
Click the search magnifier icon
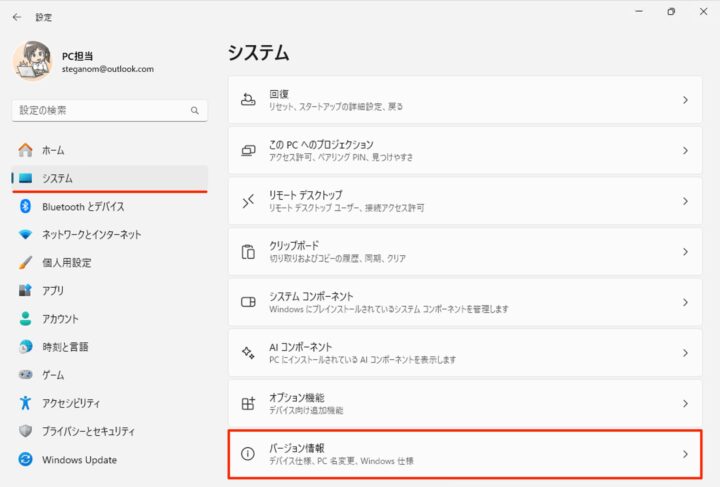[195, 111]
